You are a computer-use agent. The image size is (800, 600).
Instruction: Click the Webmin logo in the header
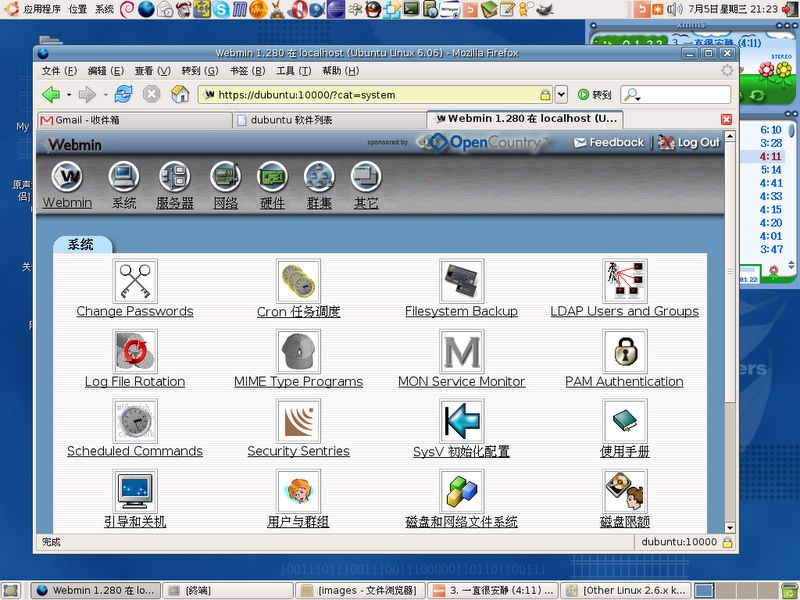(74, 145)
